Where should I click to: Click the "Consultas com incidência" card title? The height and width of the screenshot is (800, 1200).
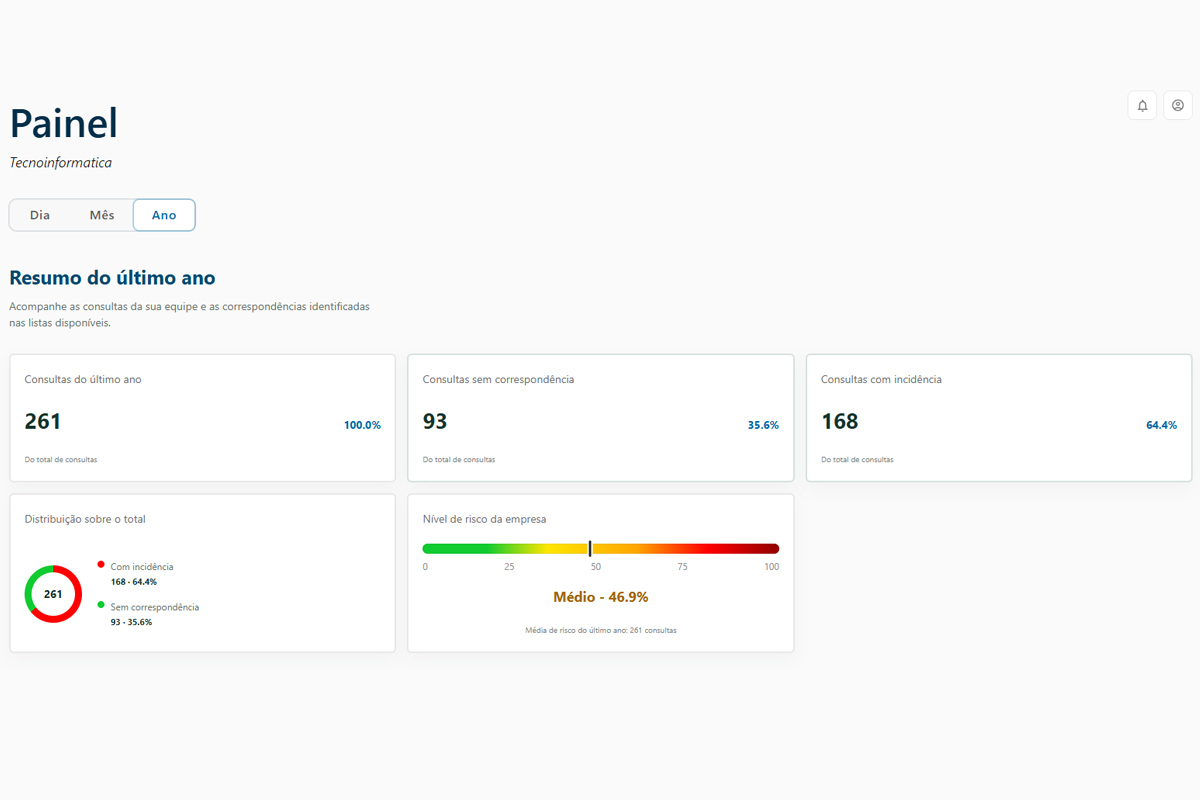pyautogui.click(x=881, y=379)
